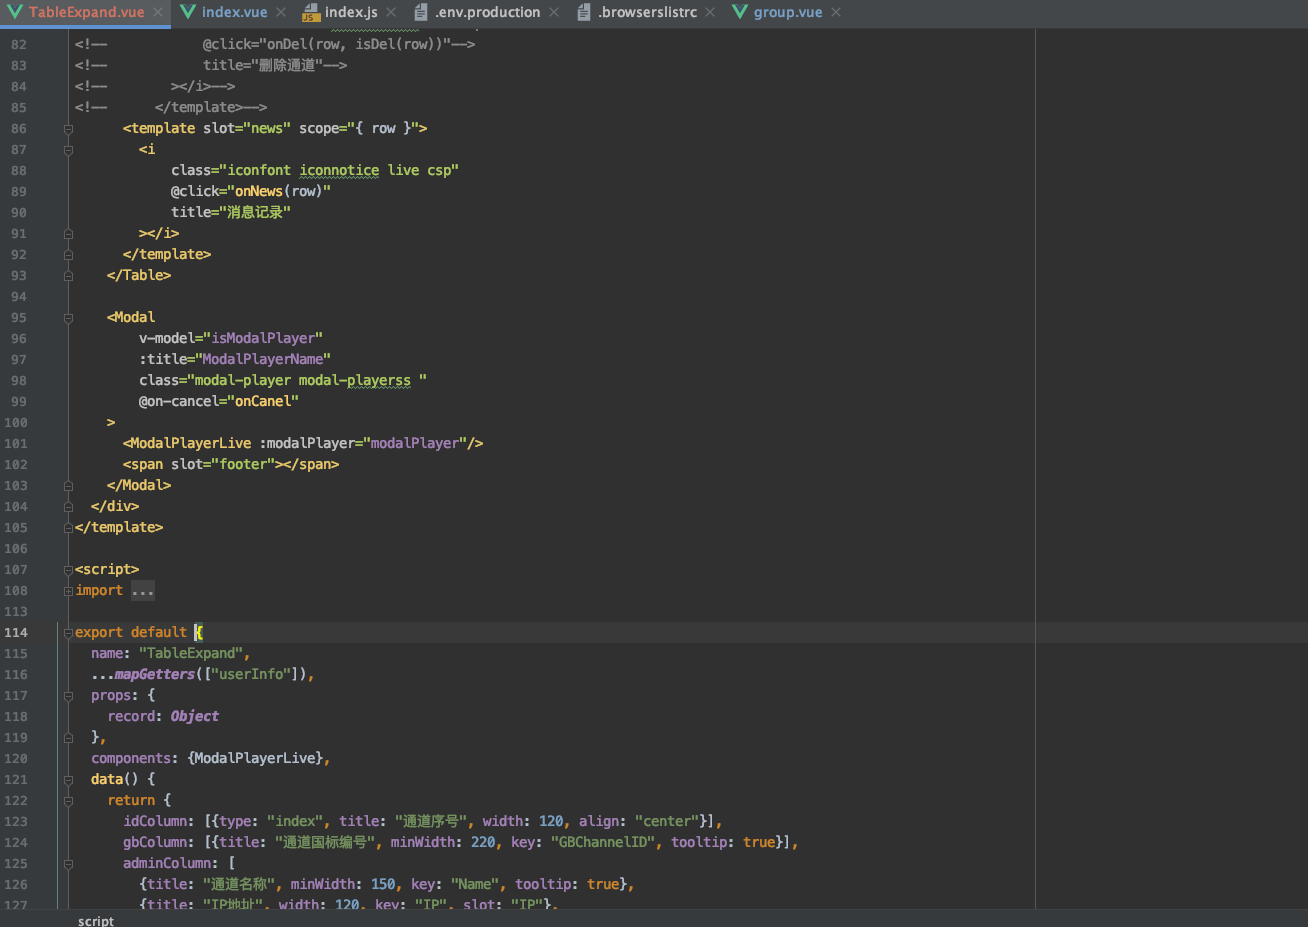Click the "ModalPlayerName" title binding
This screenshot has width=1308, height=927.
[263, 360]
